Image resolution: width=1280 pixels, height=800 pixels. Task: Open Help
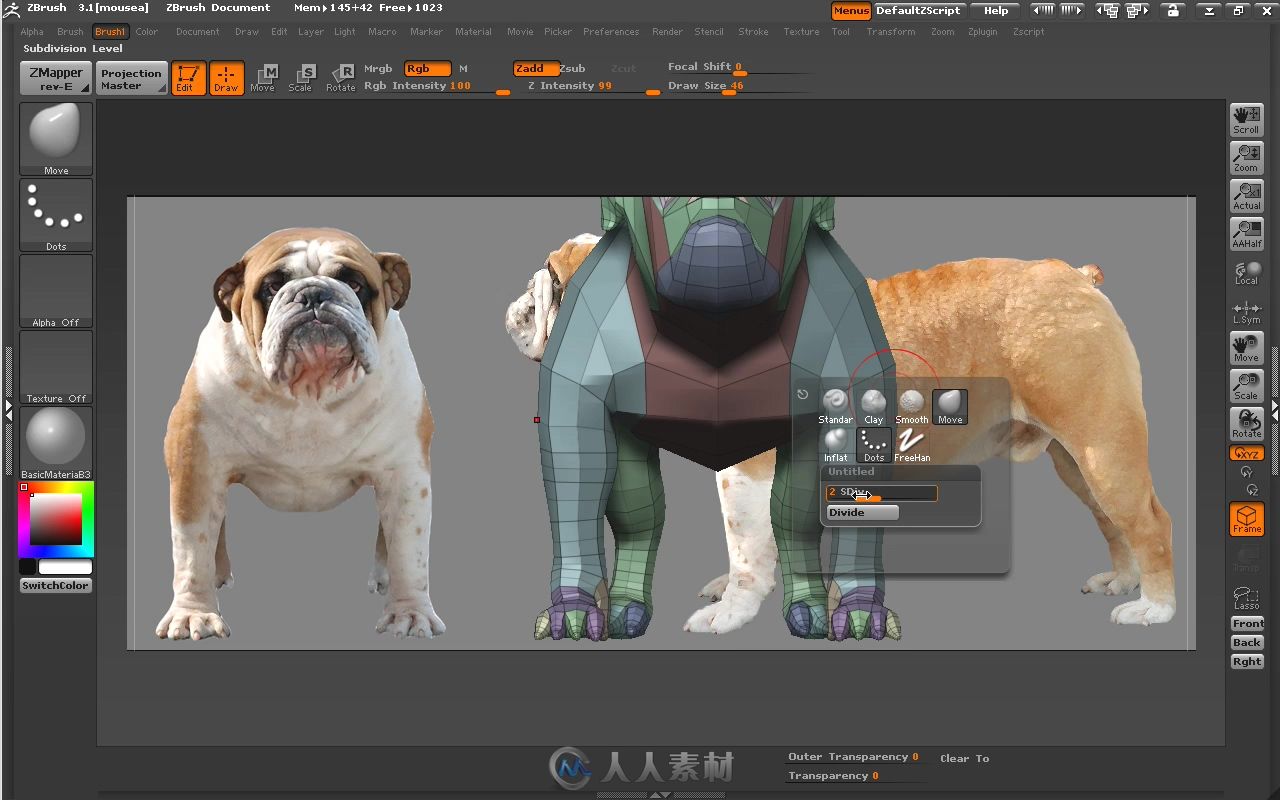tap(996, 11)
